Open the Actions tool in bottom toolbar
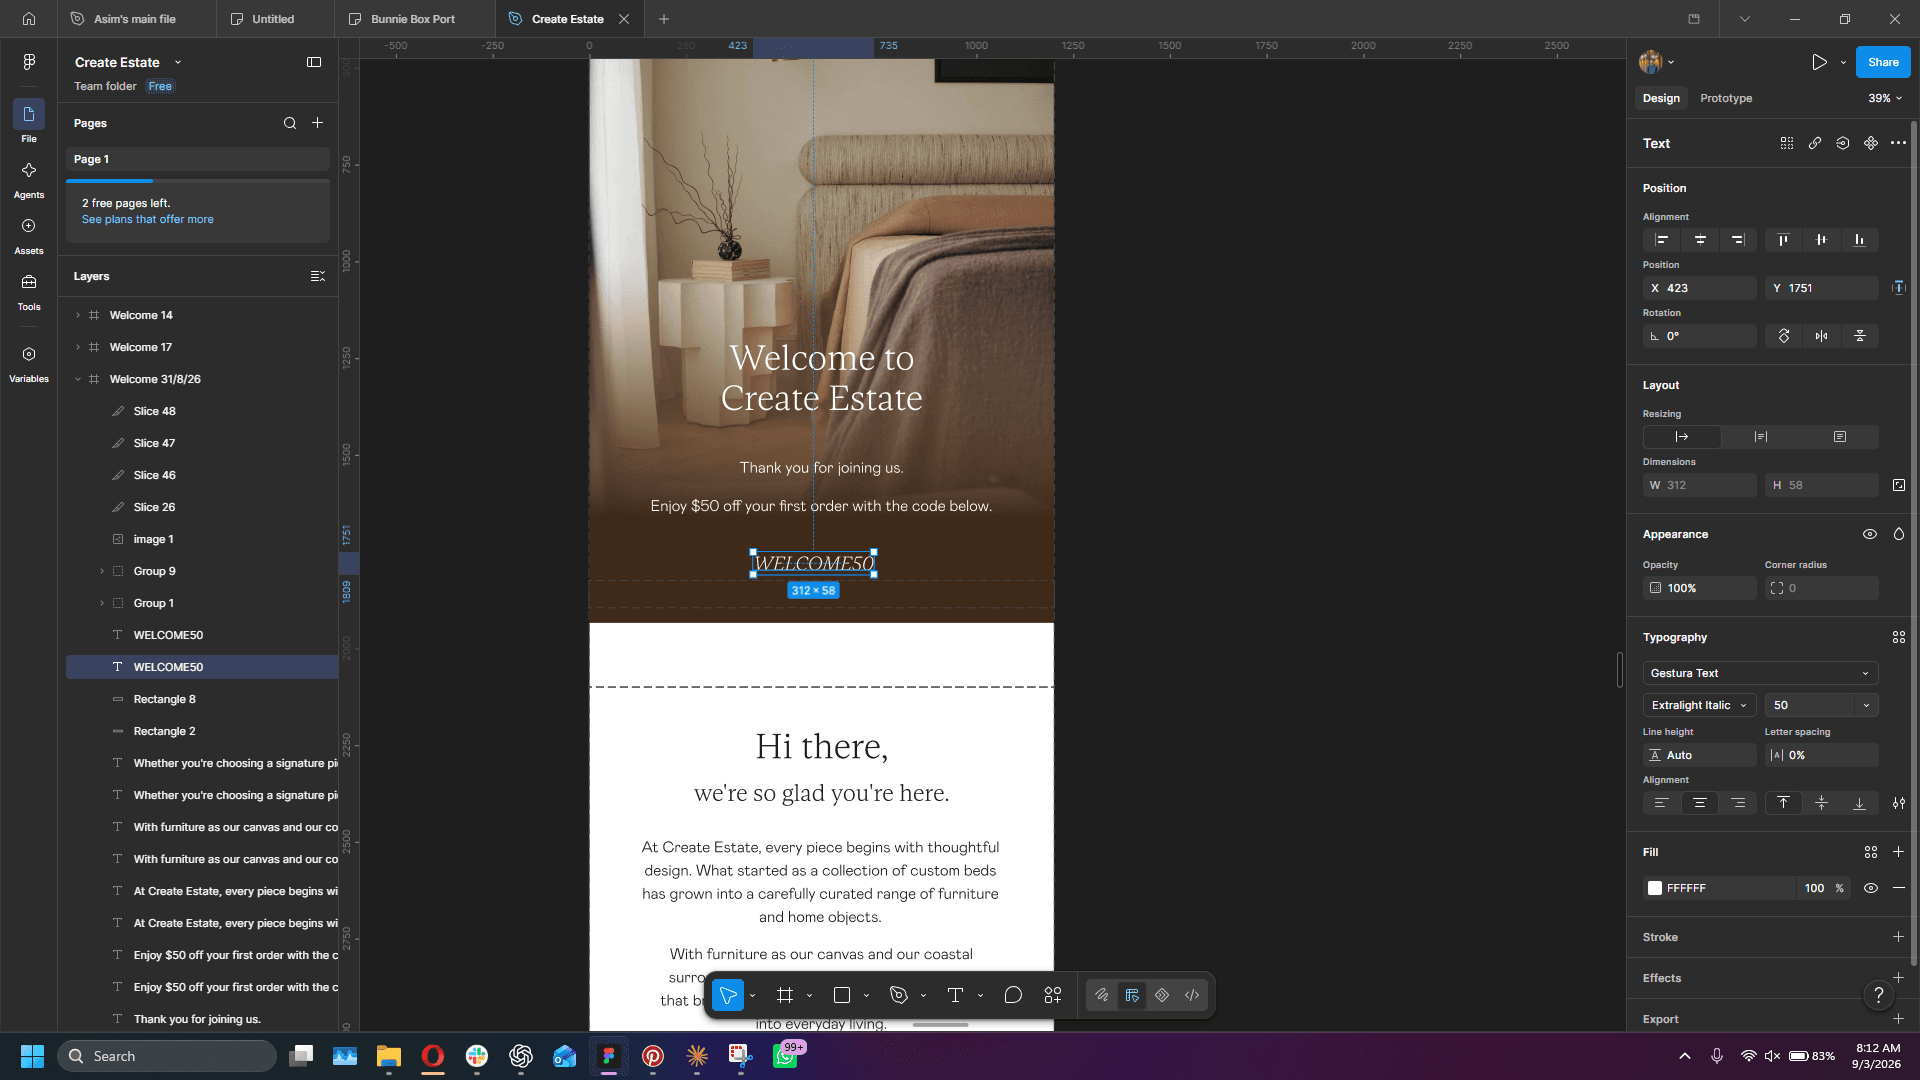1920x1080 pixels. click(1053, 995)
